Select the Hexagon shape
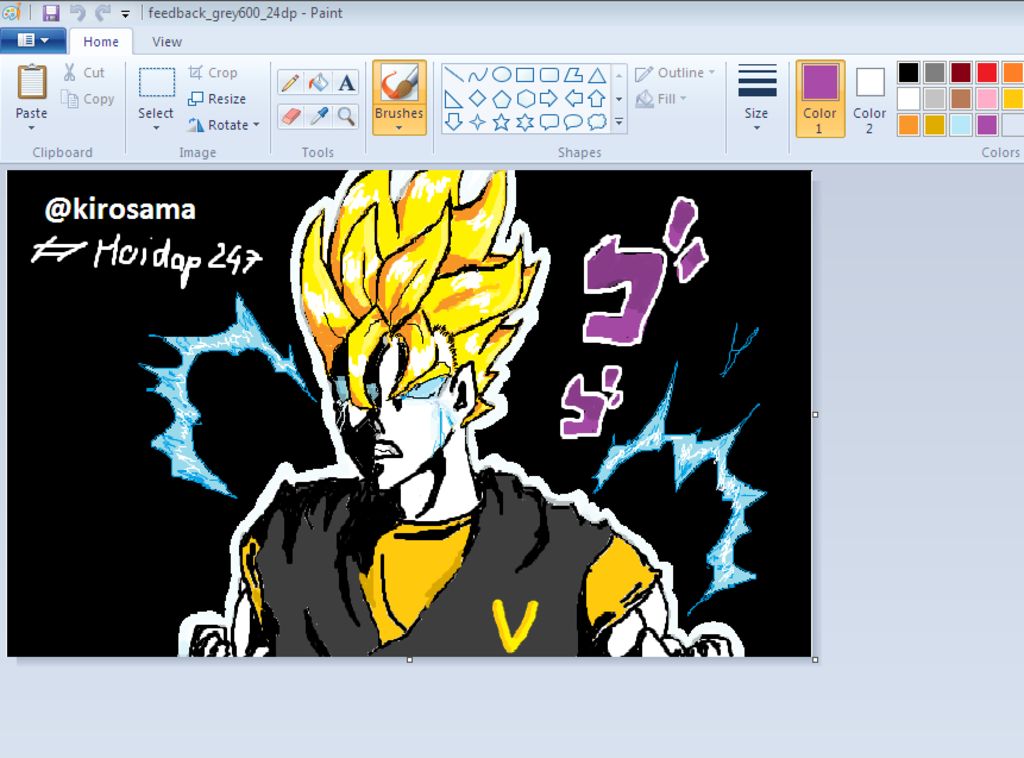The height and width of the screenshot is (758, 1024). [525, 99]
